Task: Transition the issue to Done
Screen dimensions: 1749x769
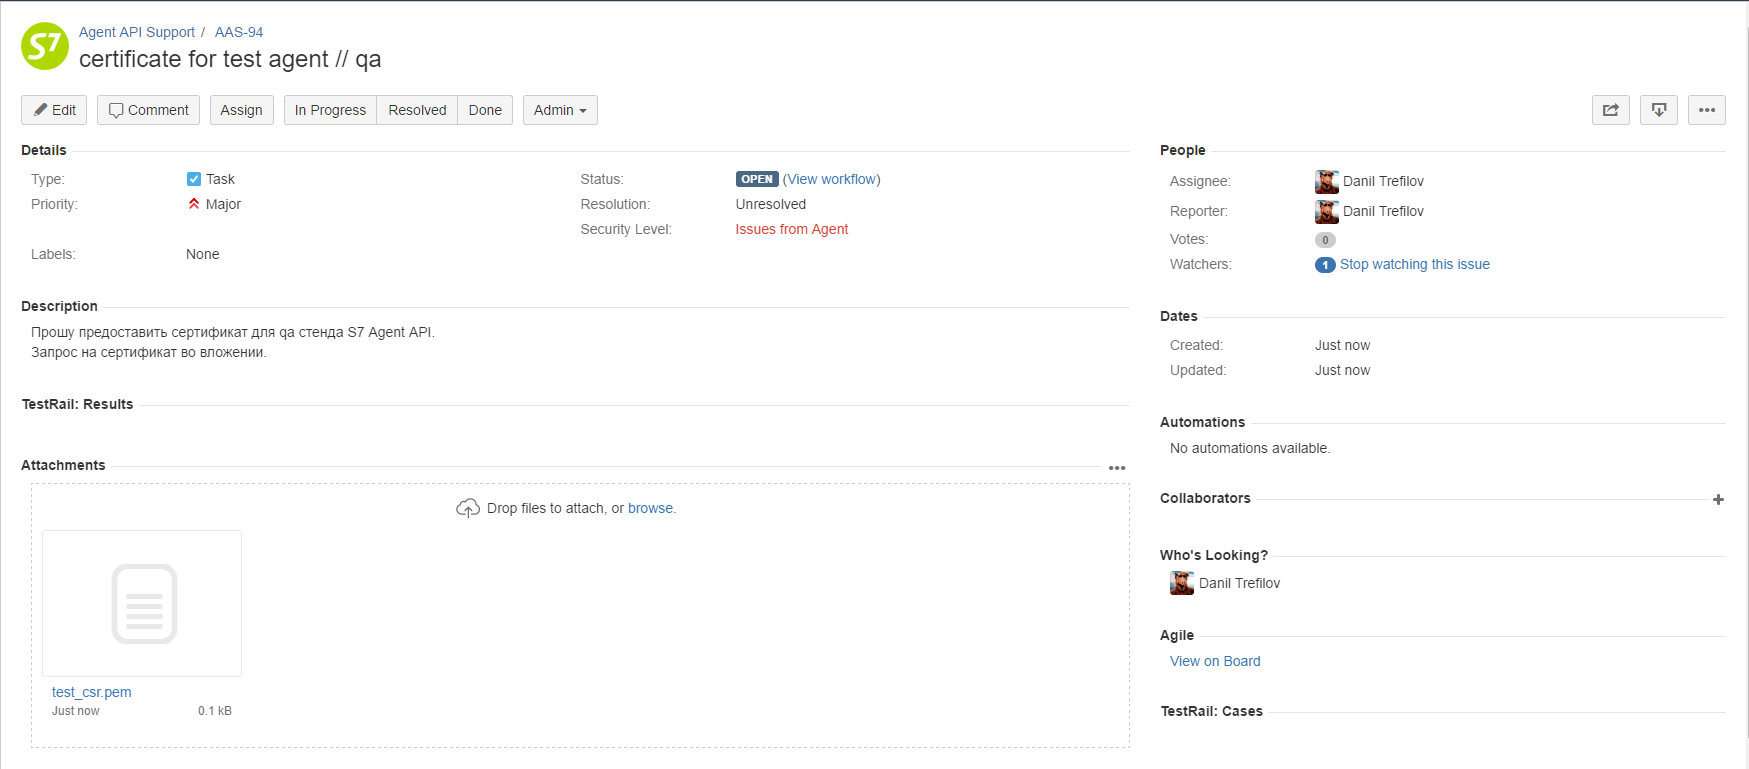Action: 485,110
